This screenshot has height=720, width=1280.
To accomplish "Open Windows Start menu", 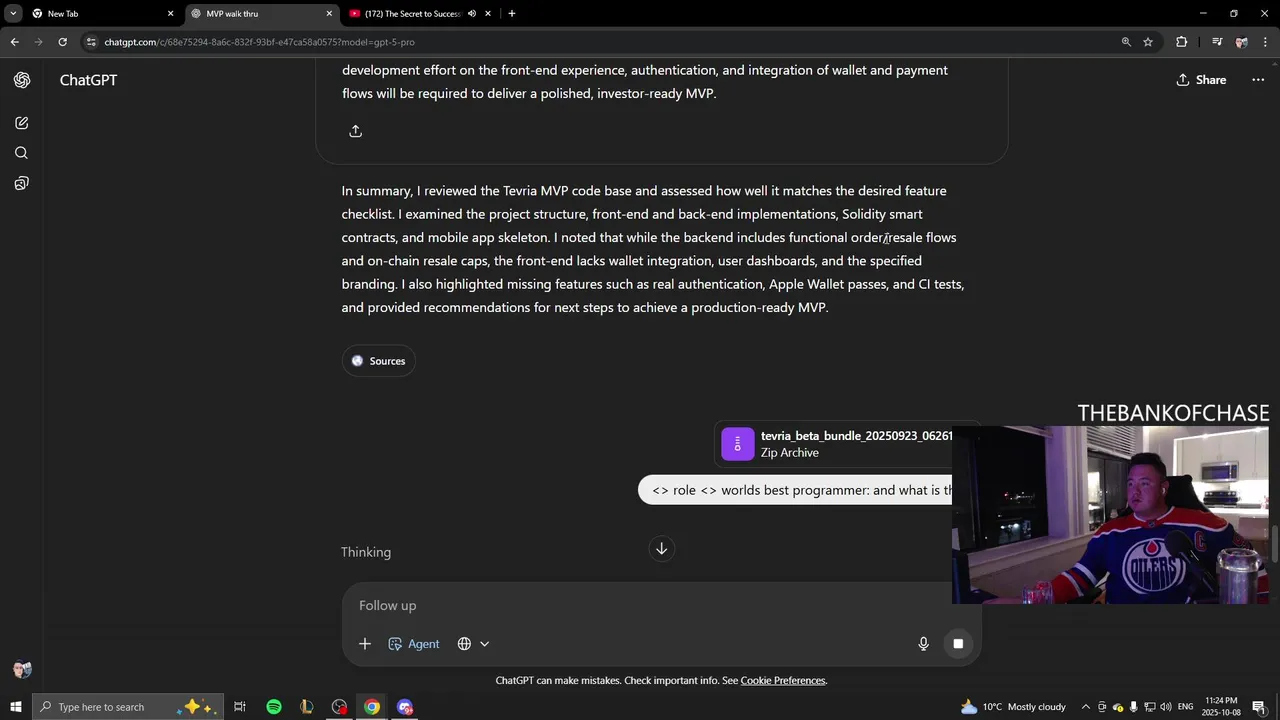I will tap(16, 707).
